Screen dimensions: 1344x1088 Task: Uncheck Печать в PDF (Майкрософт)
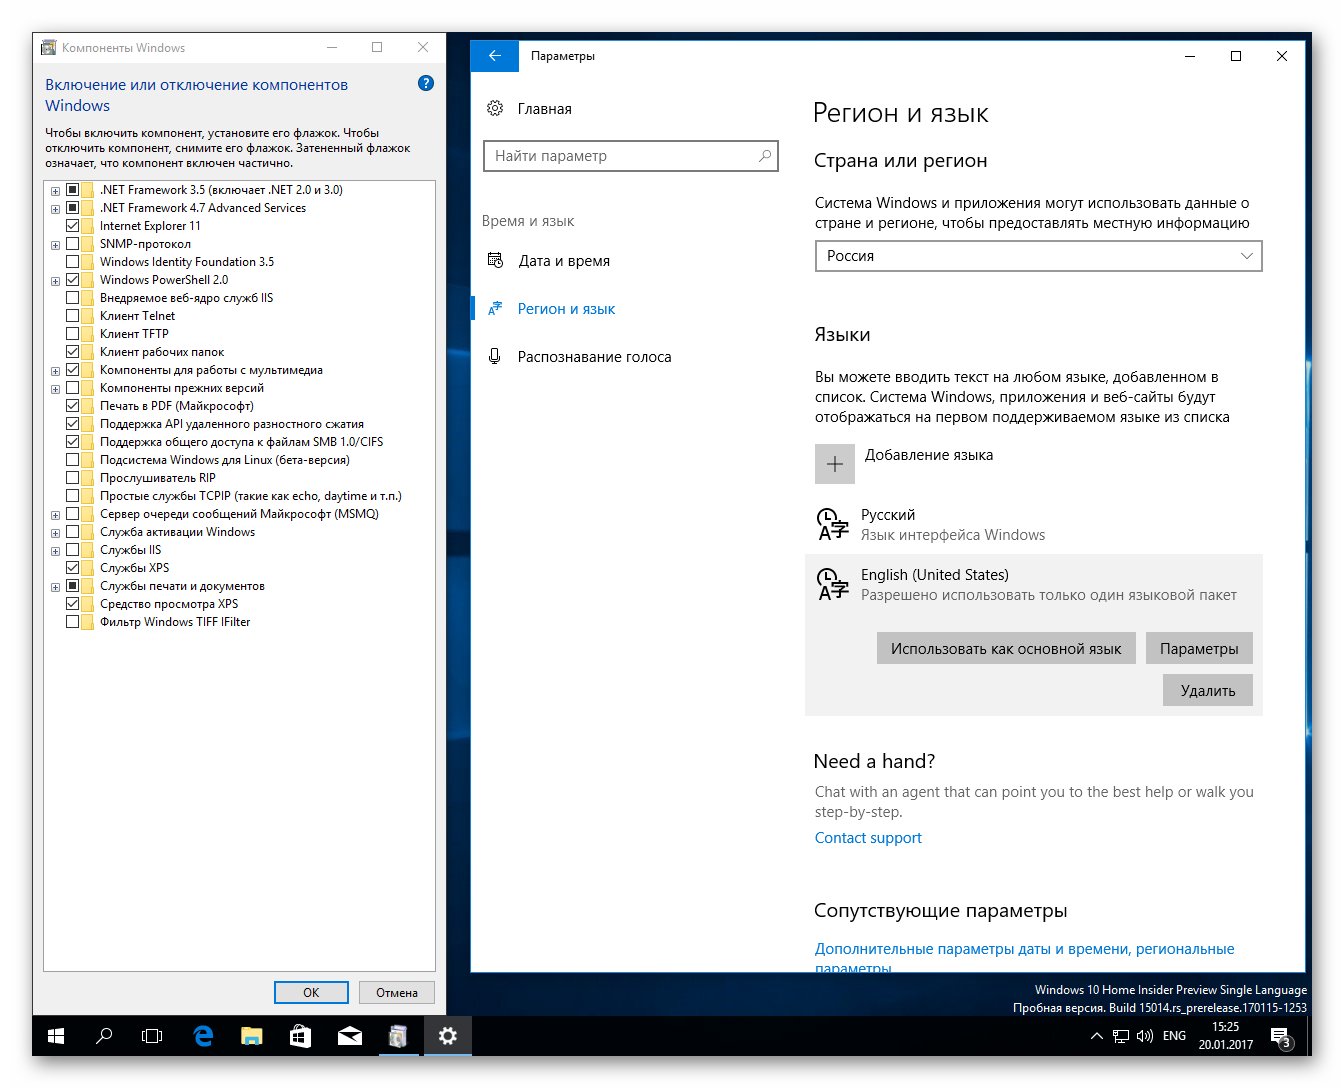click(x=72, y=406)
